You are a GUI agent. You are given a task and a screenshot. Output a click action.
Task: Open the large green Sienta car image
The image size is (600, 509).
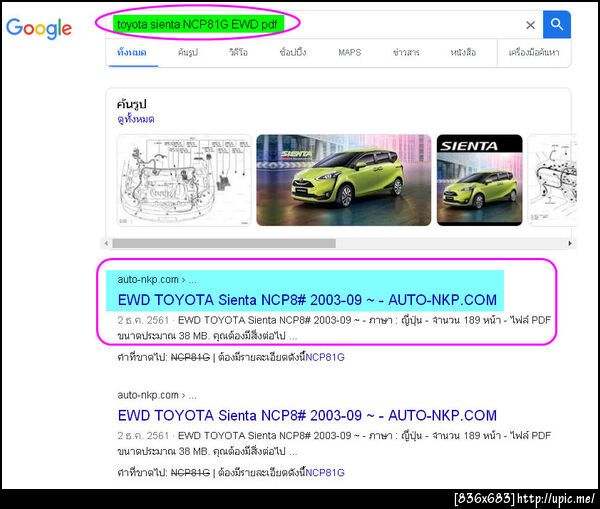click(344, 180)
